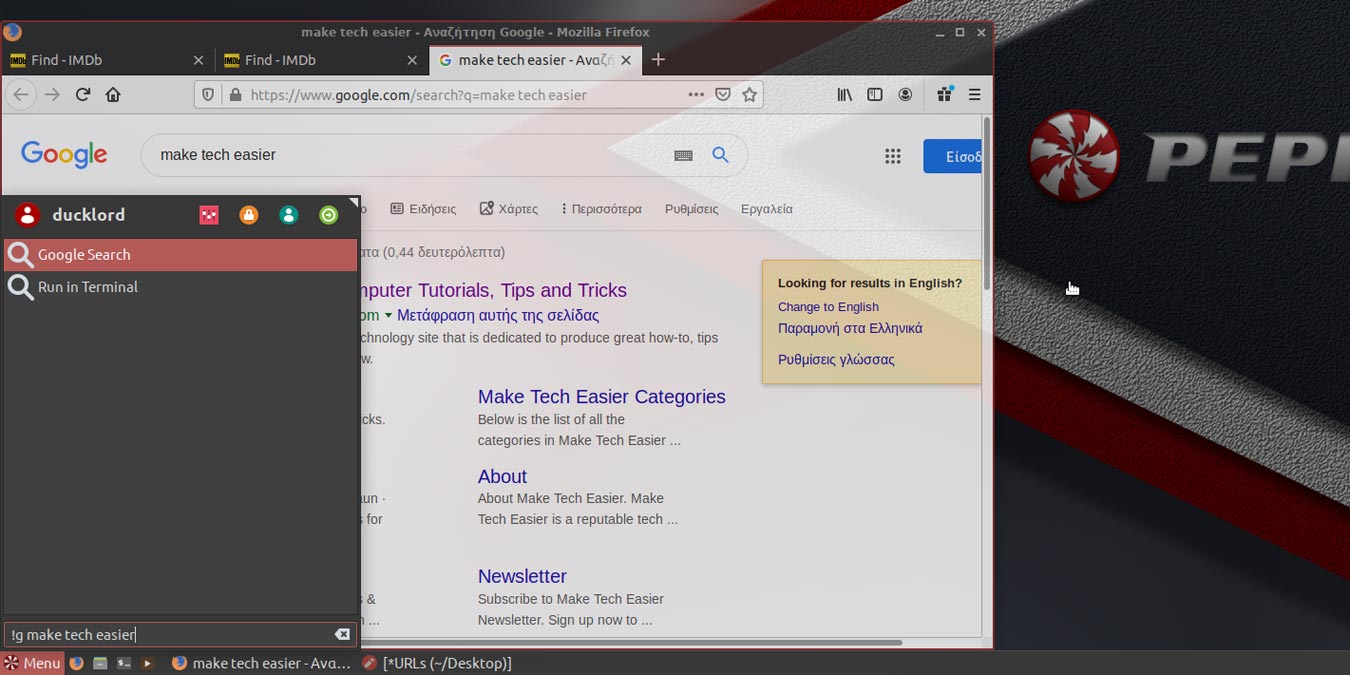Click the Firefox Account profile icon
Screen dimensions: 1350x675
point(905,94)
